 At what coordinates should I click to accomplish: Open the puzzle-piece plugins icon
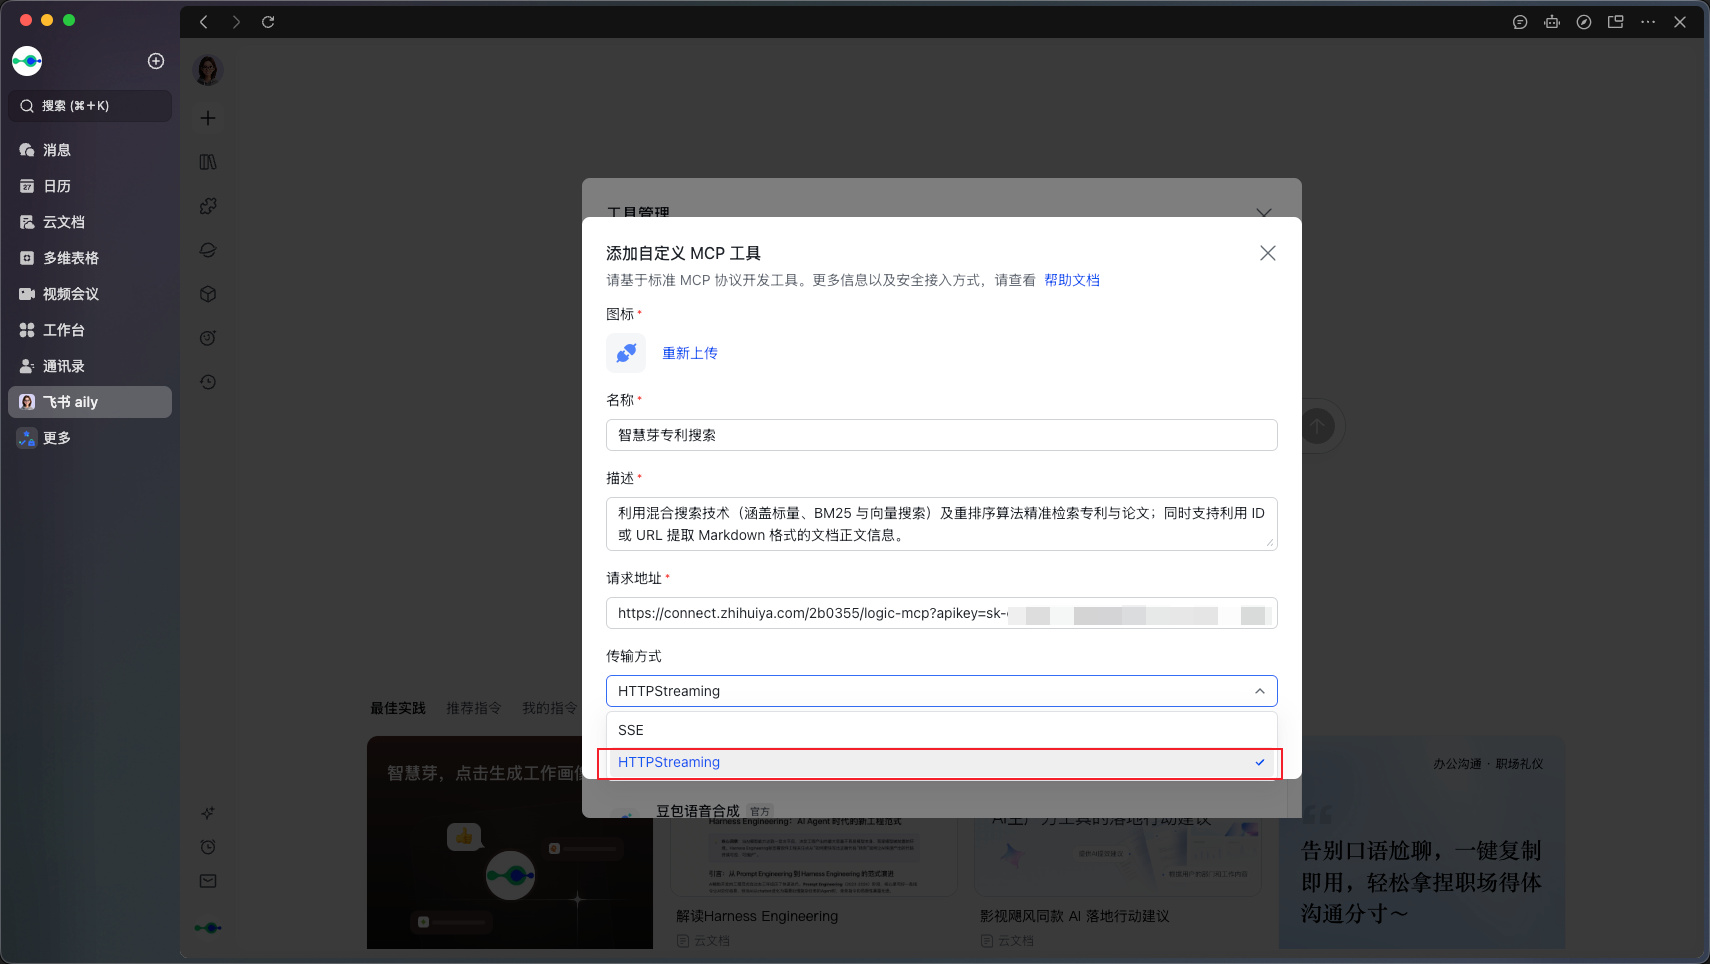point(208,206)
